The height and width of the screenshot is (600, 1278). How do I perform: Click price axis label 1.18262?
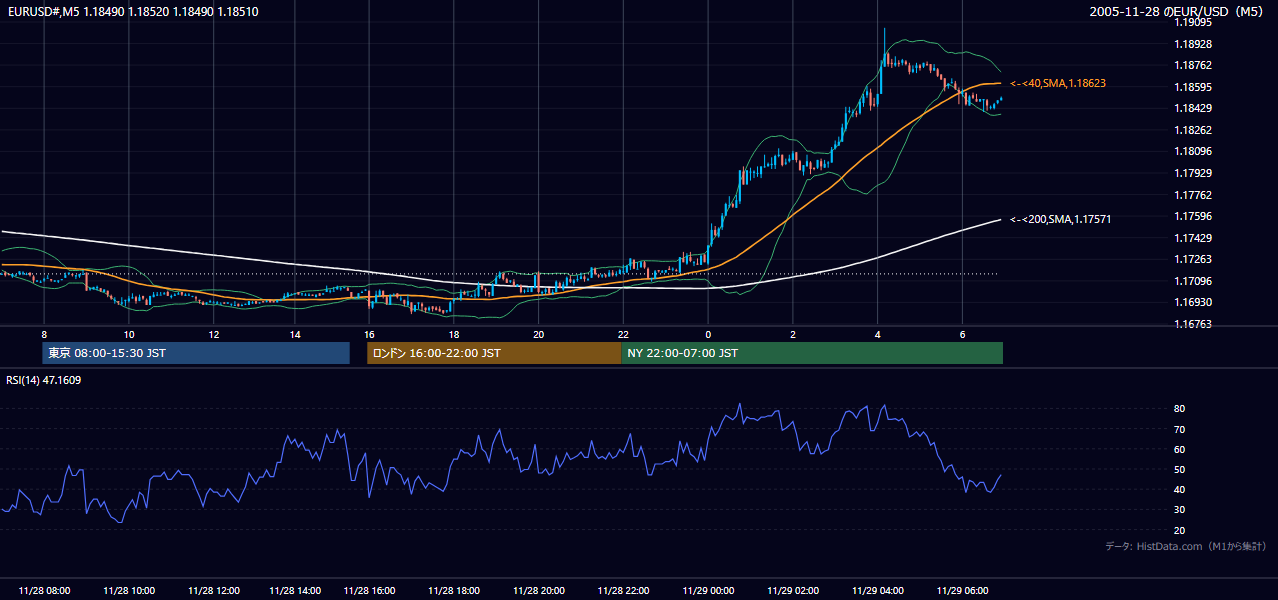tap(1192, 130)
